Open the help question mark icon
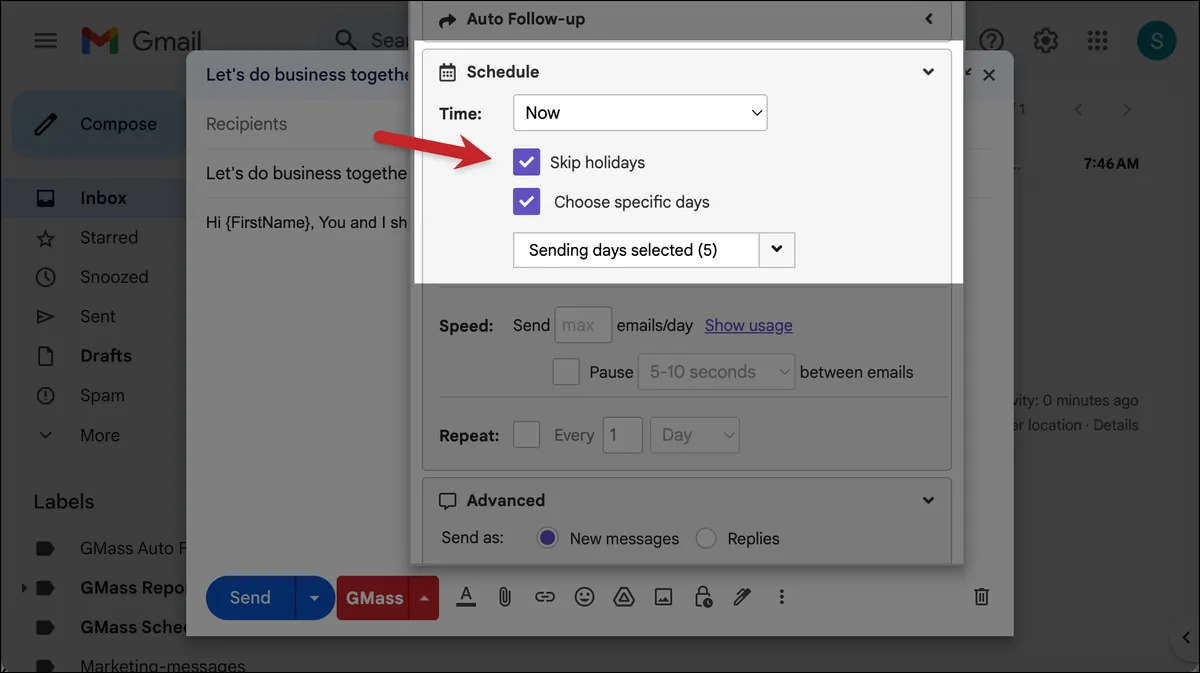The image size is (1200, 673). (991, 40)
